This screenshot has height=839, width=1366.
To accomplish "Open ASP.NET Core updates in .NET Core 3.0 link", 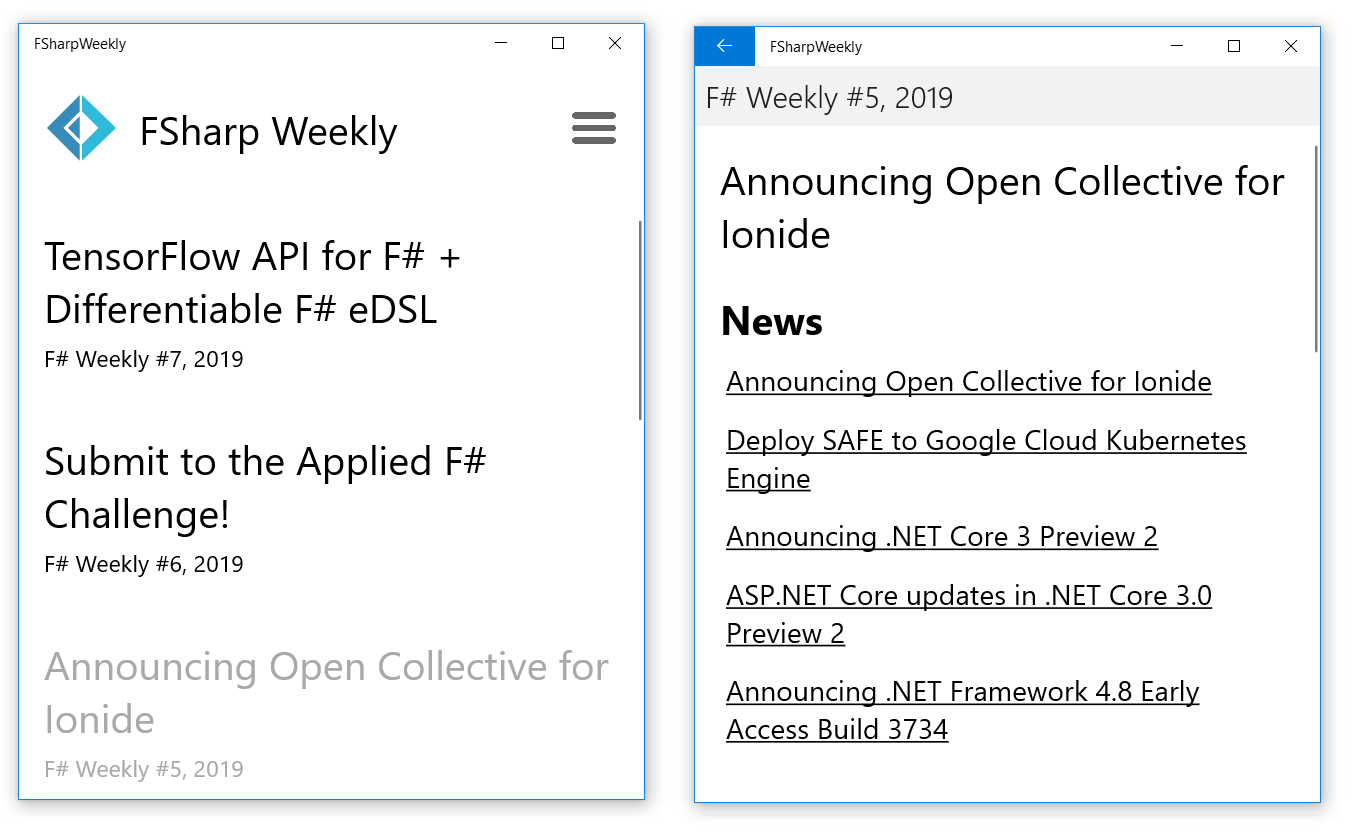I will tap(969, 614).
